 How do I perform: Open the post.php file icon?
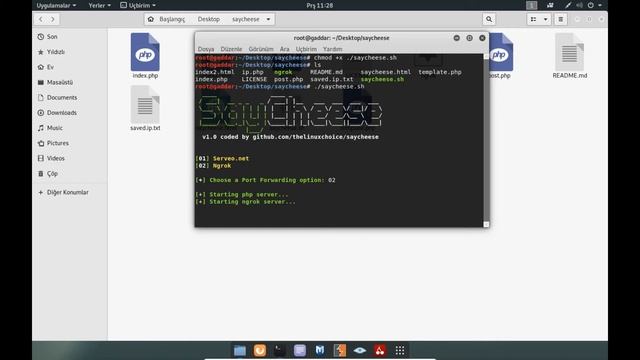500,52
